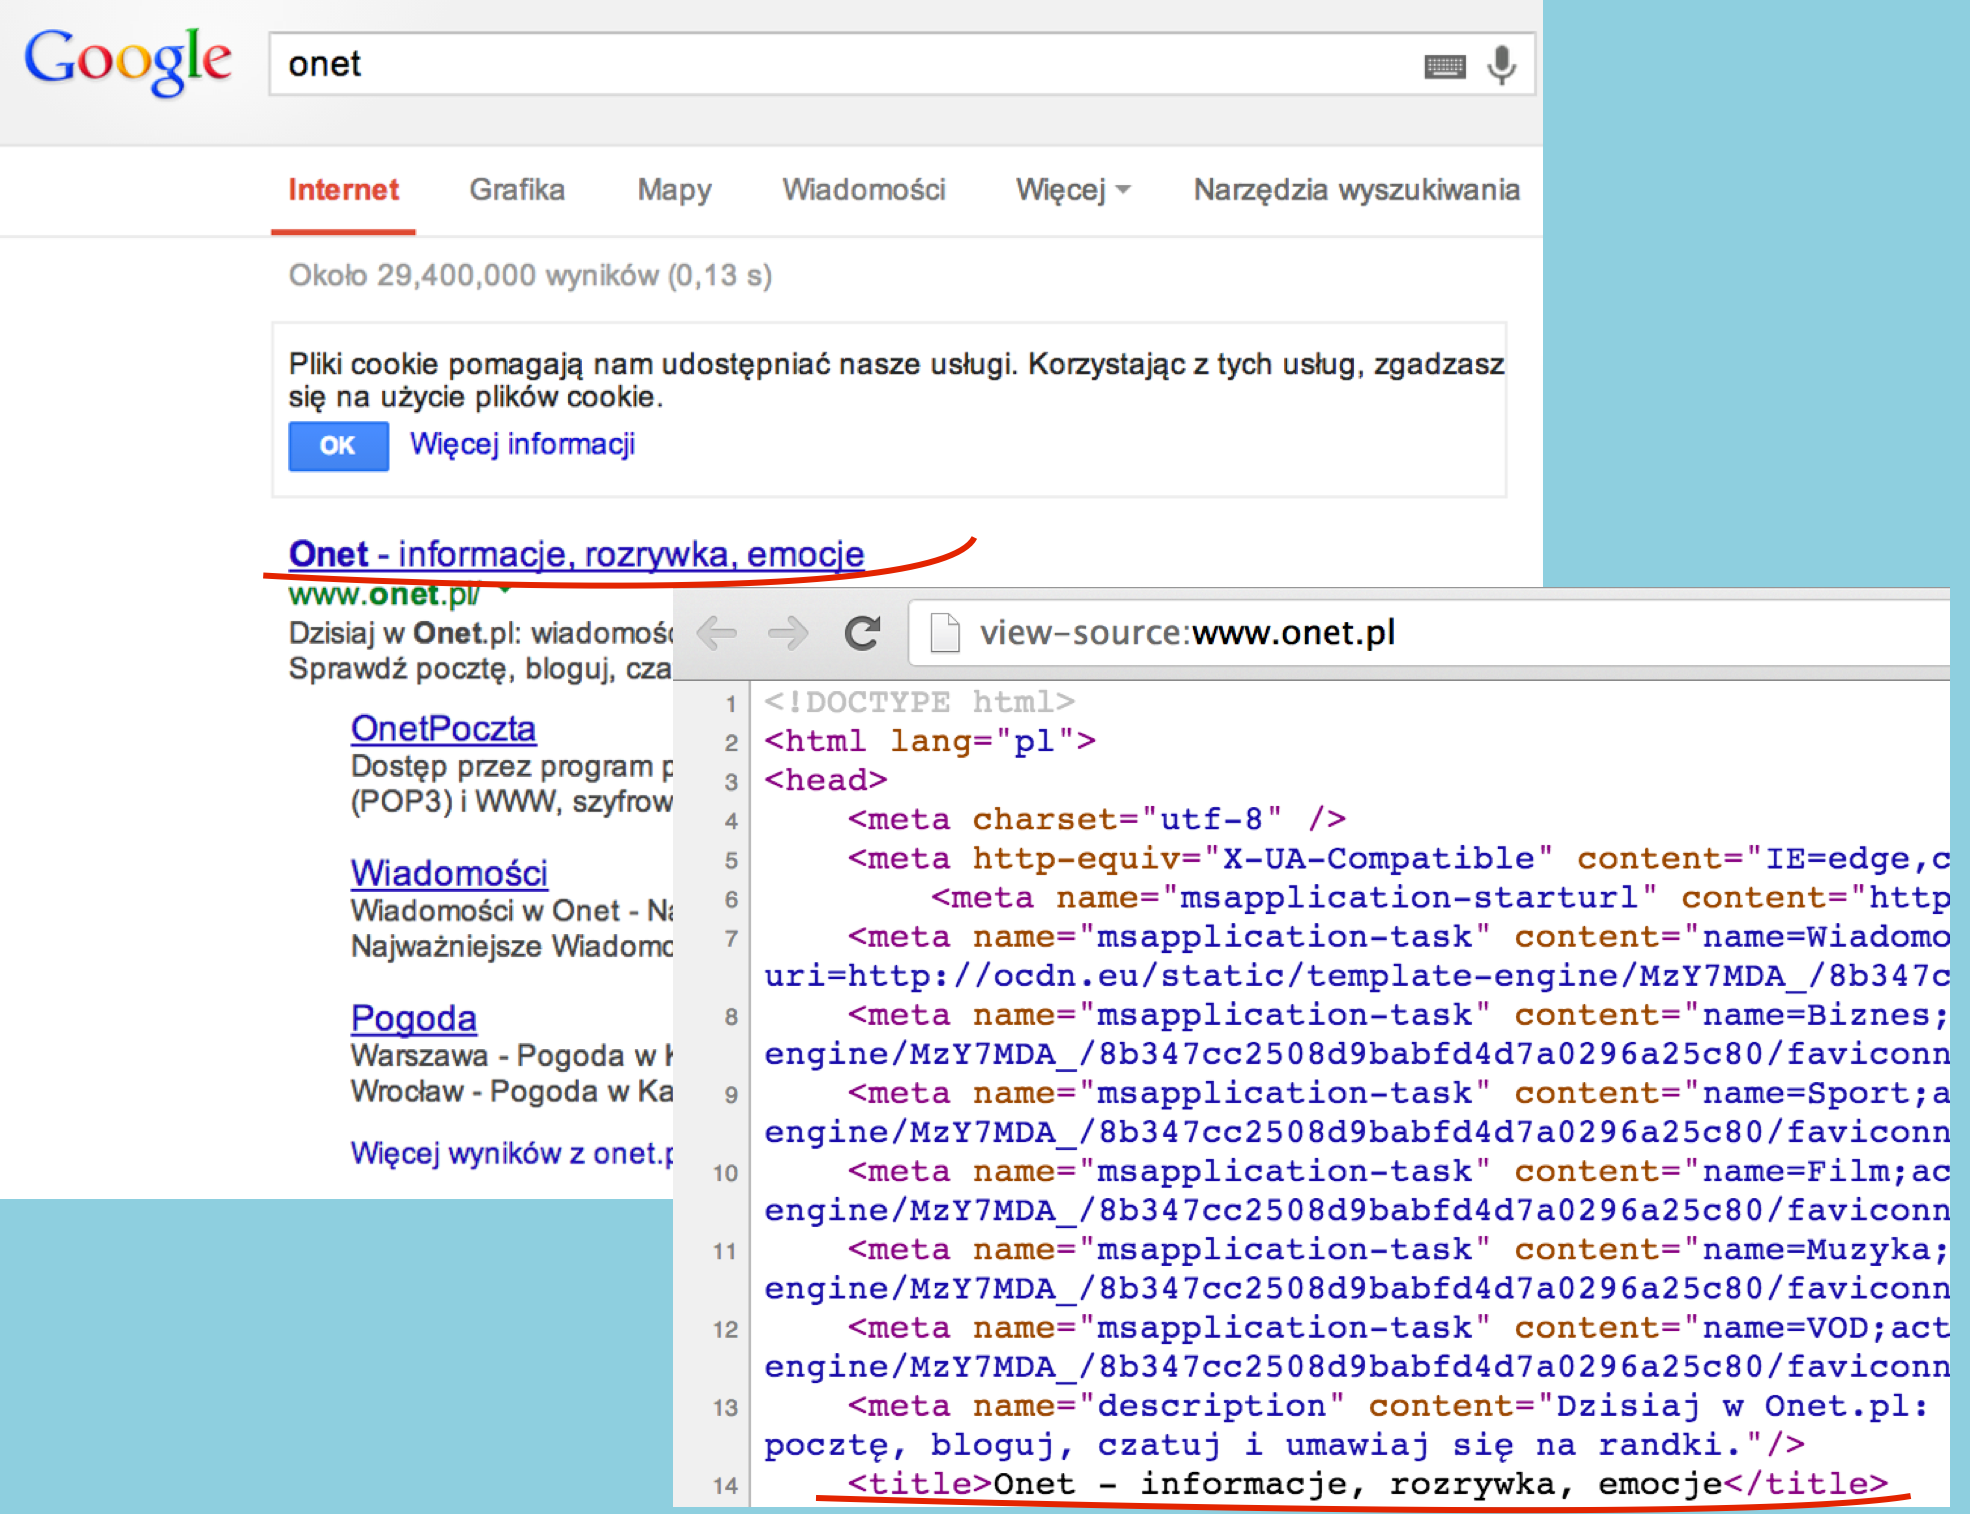This screenshot has height=1514, width=1970.
Task: Click the meta charset="utf-8" line
Action: 1097,819
